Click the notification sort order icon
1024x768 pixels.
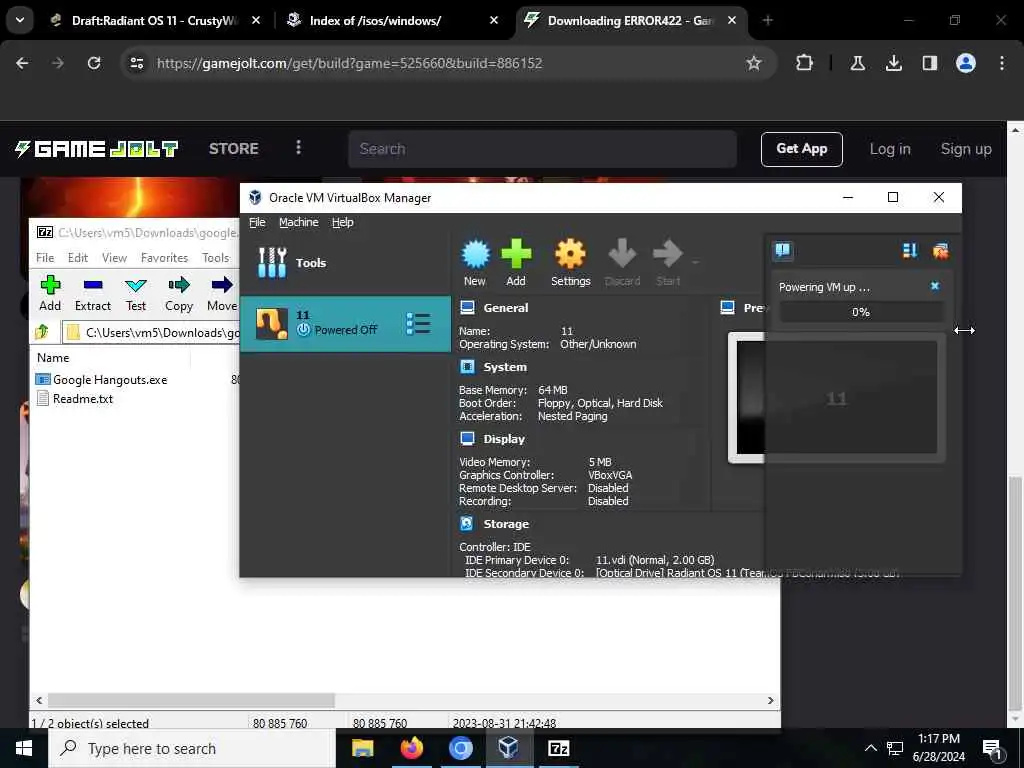tap(909, 251)
